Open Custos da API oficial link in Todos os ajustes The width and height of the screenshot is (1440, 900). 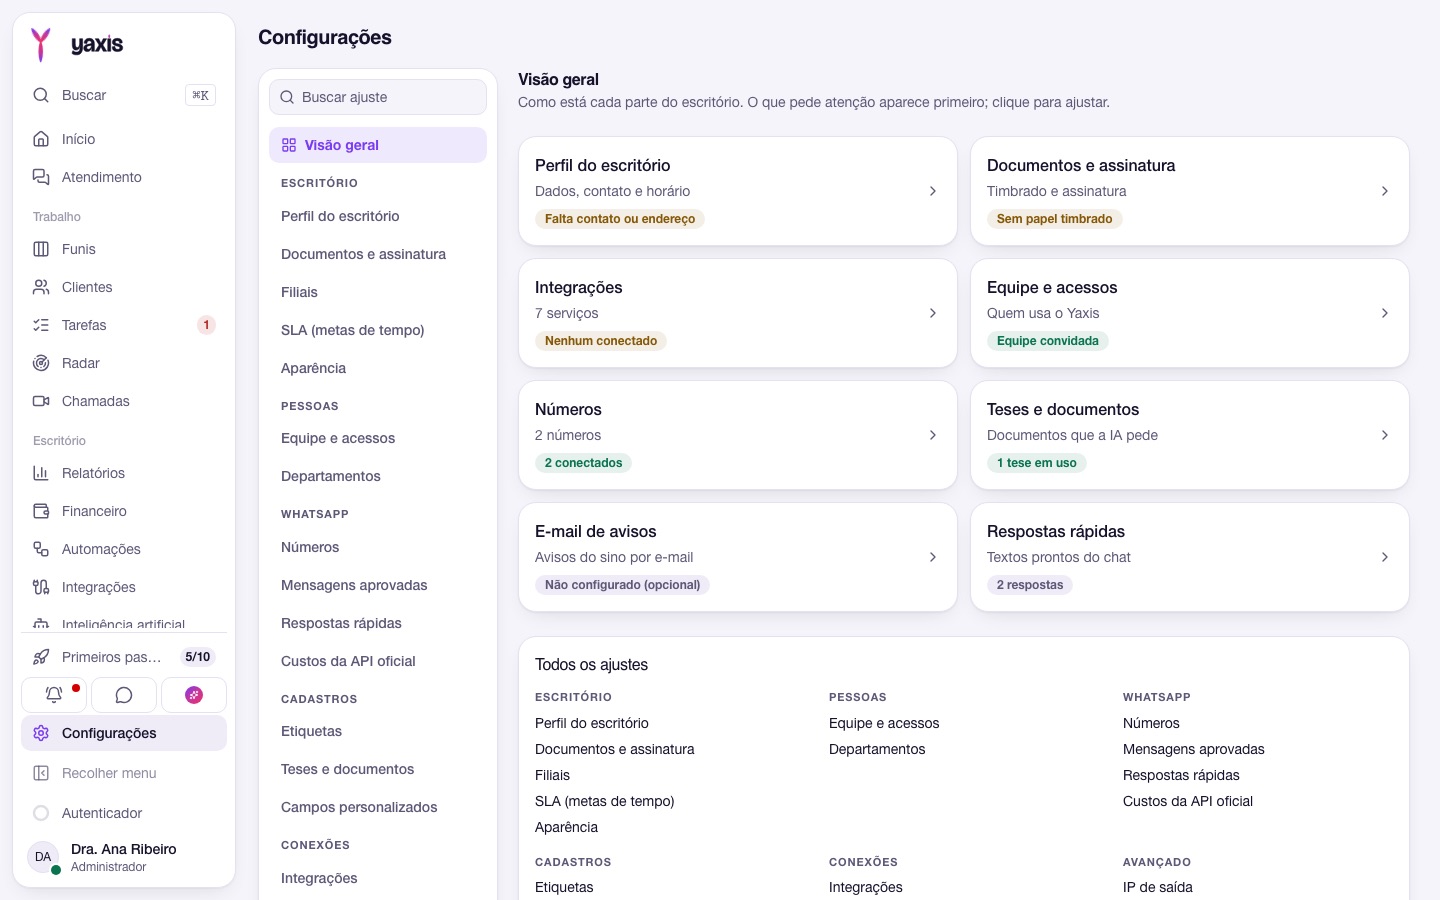(1188, 801)
